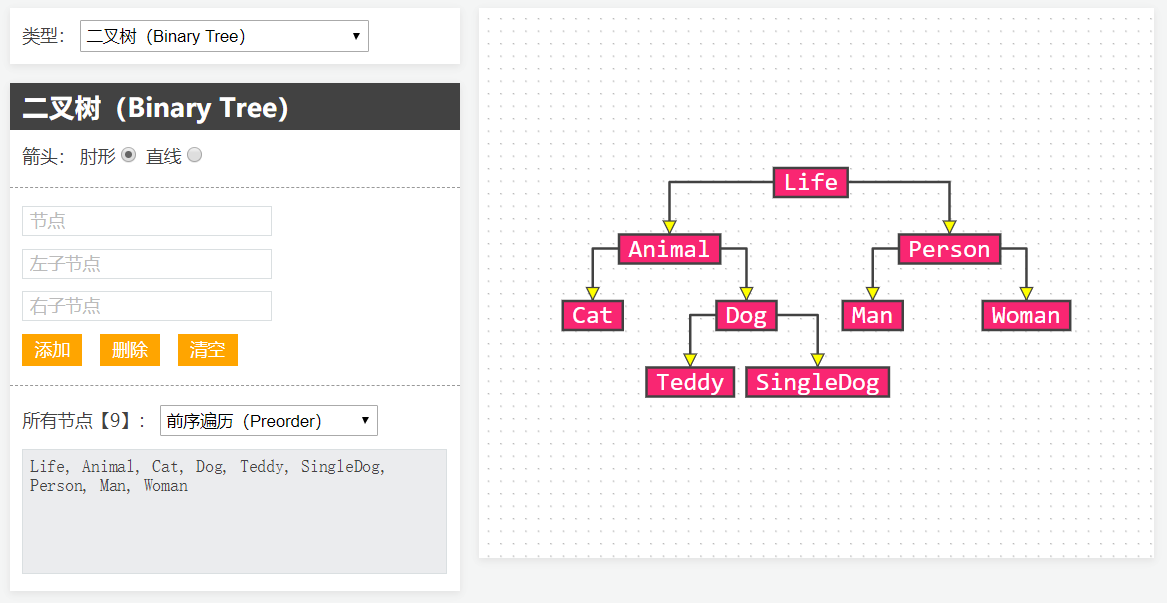Screen dimensions: 1167x603
Task: Focus the 右子节点 right child input
Action: click(x=147, y=306)
